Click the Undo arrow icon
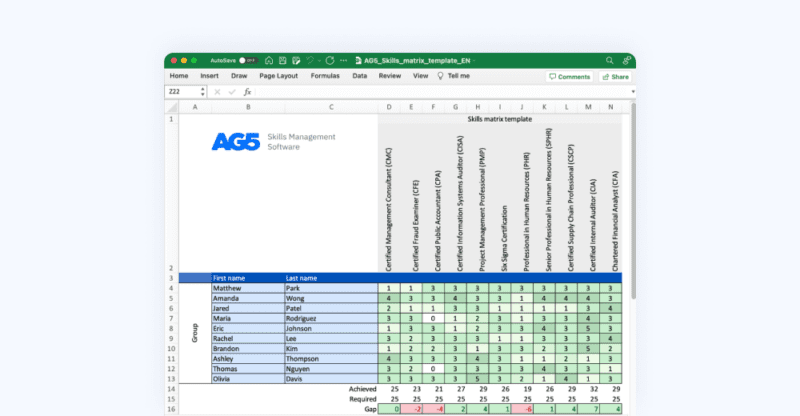The width and height of the screenshot is (800, 416). pos(310,60)
